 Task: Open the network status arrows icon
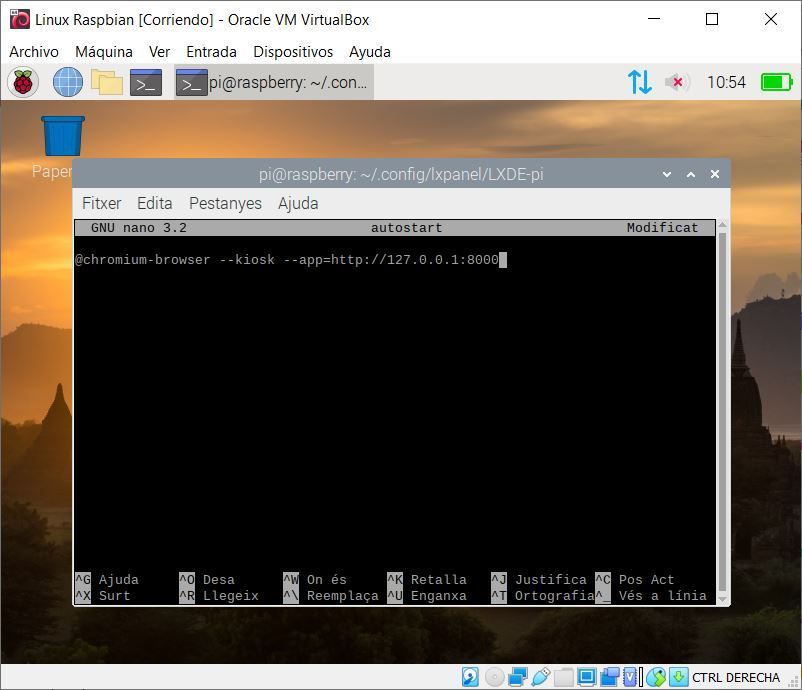640,82
